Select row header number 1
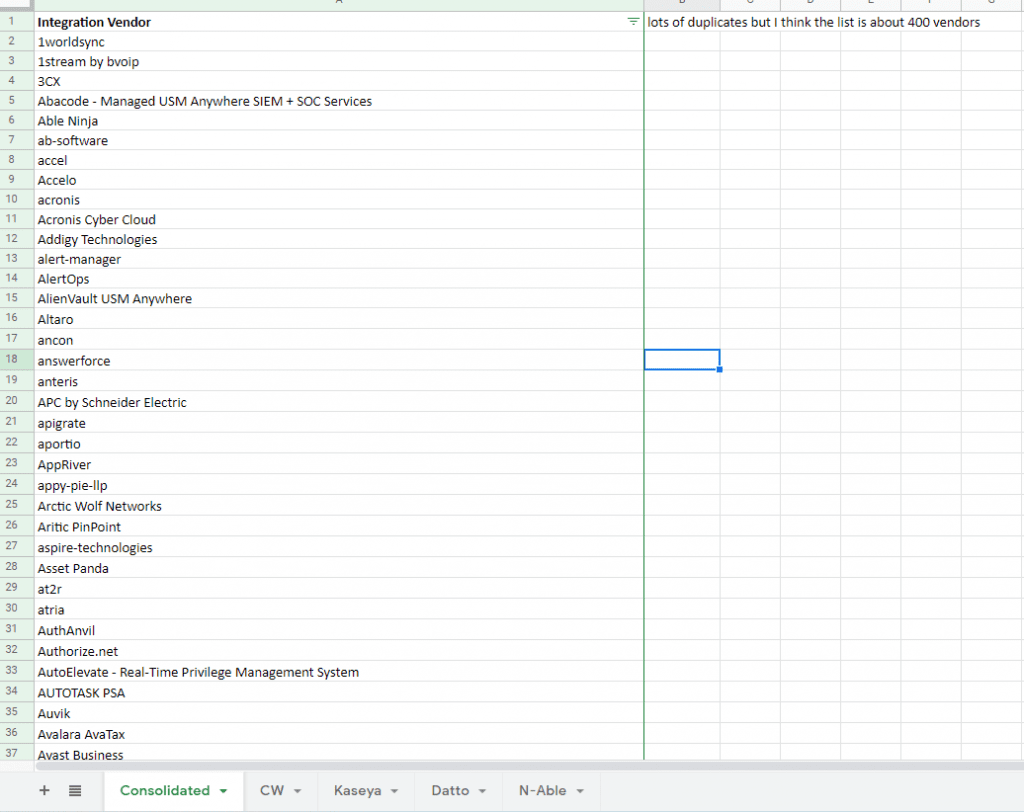 17,22
